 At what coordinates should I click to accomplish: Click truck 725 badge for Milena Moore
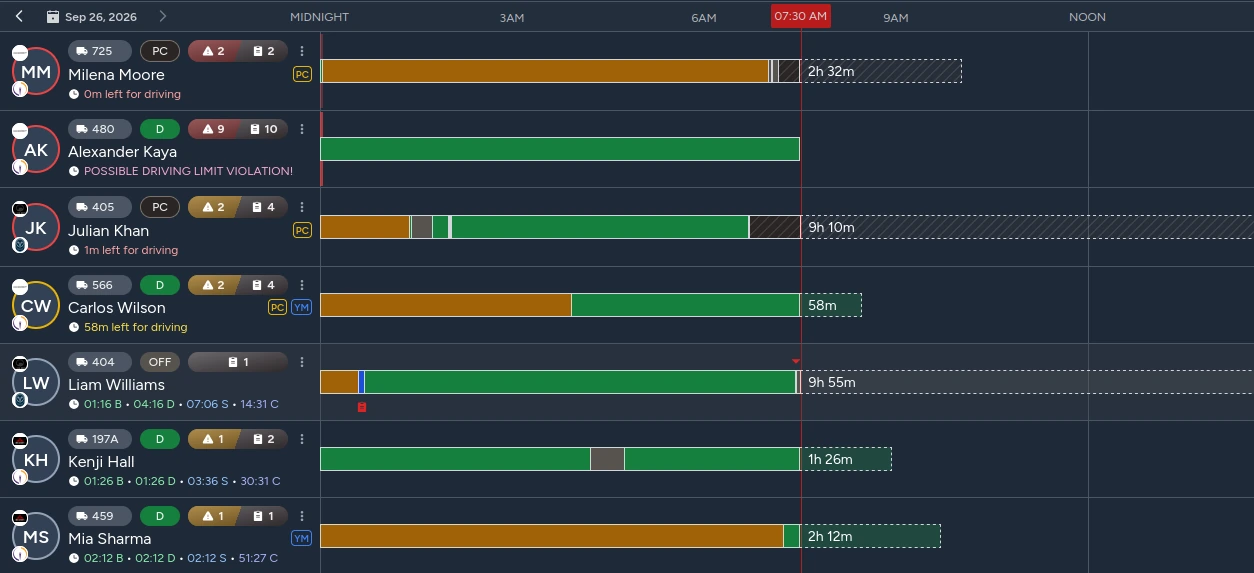[100, 51]
